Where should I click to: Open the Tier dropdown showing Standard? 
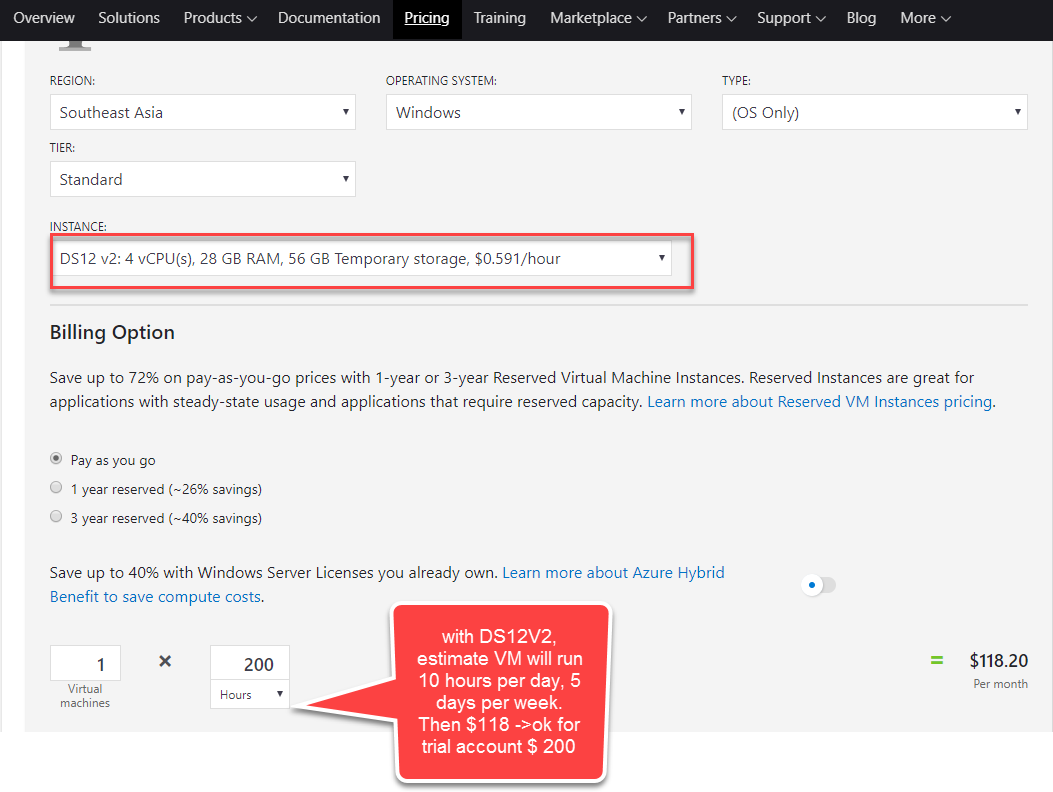point(203,179)
